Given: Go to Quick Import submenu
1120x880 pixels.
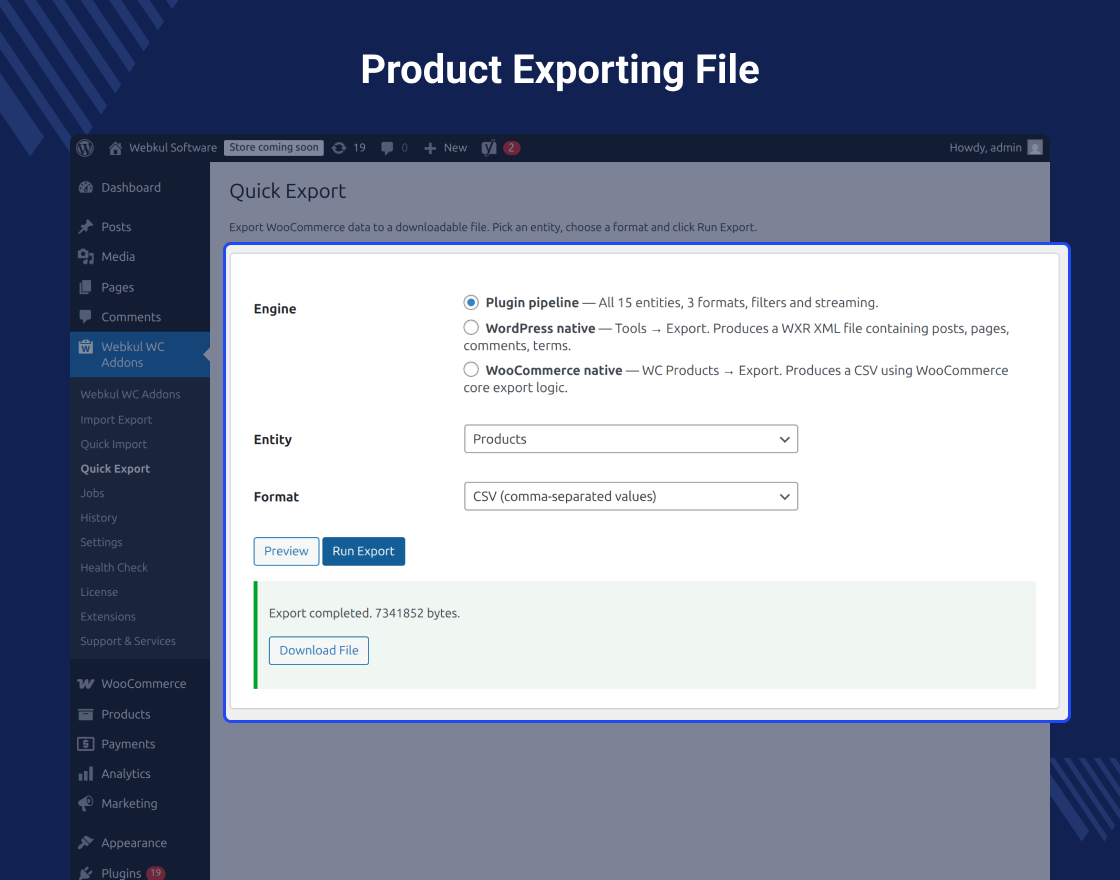Looking at the screenshot, I should click(x=114, y=444).
